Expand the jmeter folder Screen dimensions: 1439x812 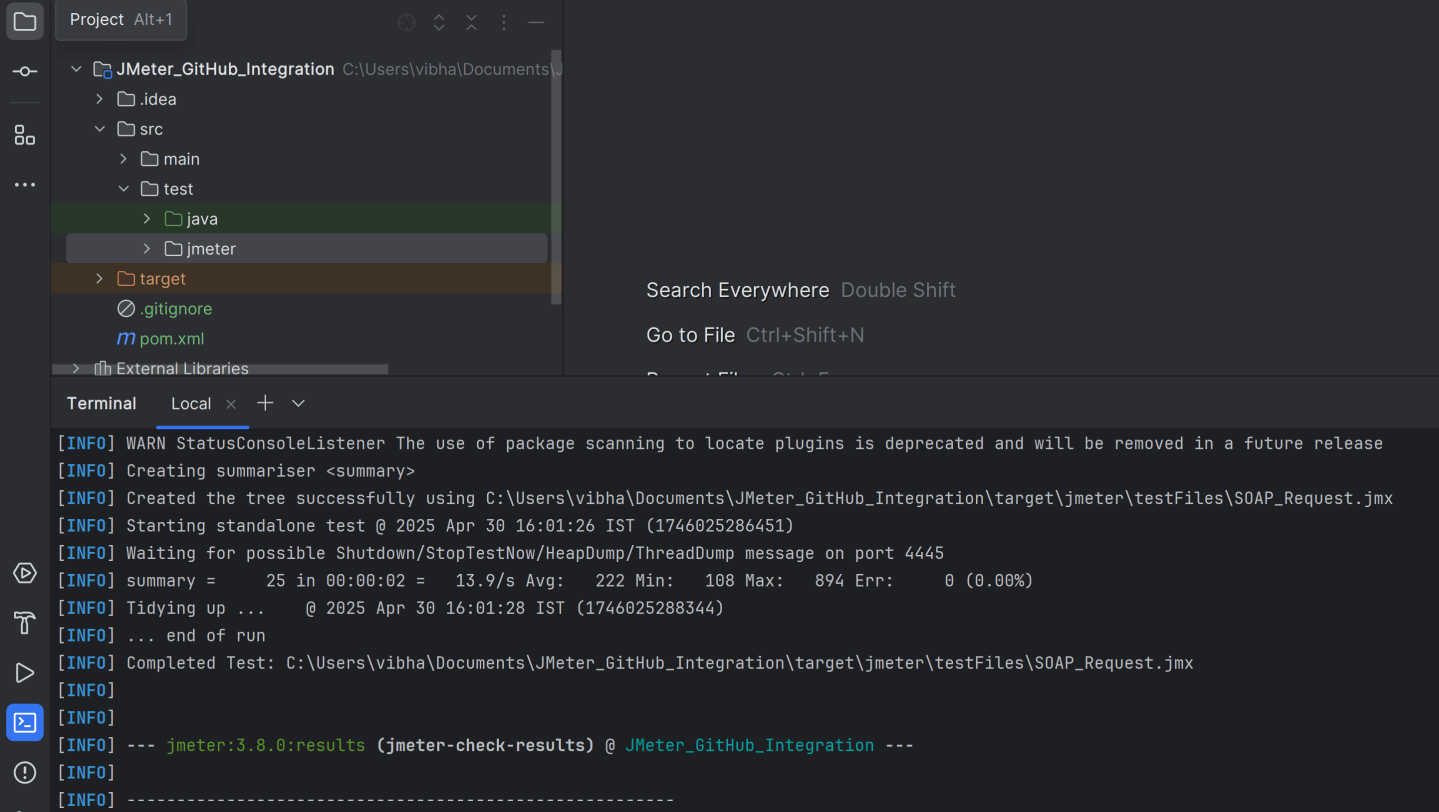tap(147, 249)
